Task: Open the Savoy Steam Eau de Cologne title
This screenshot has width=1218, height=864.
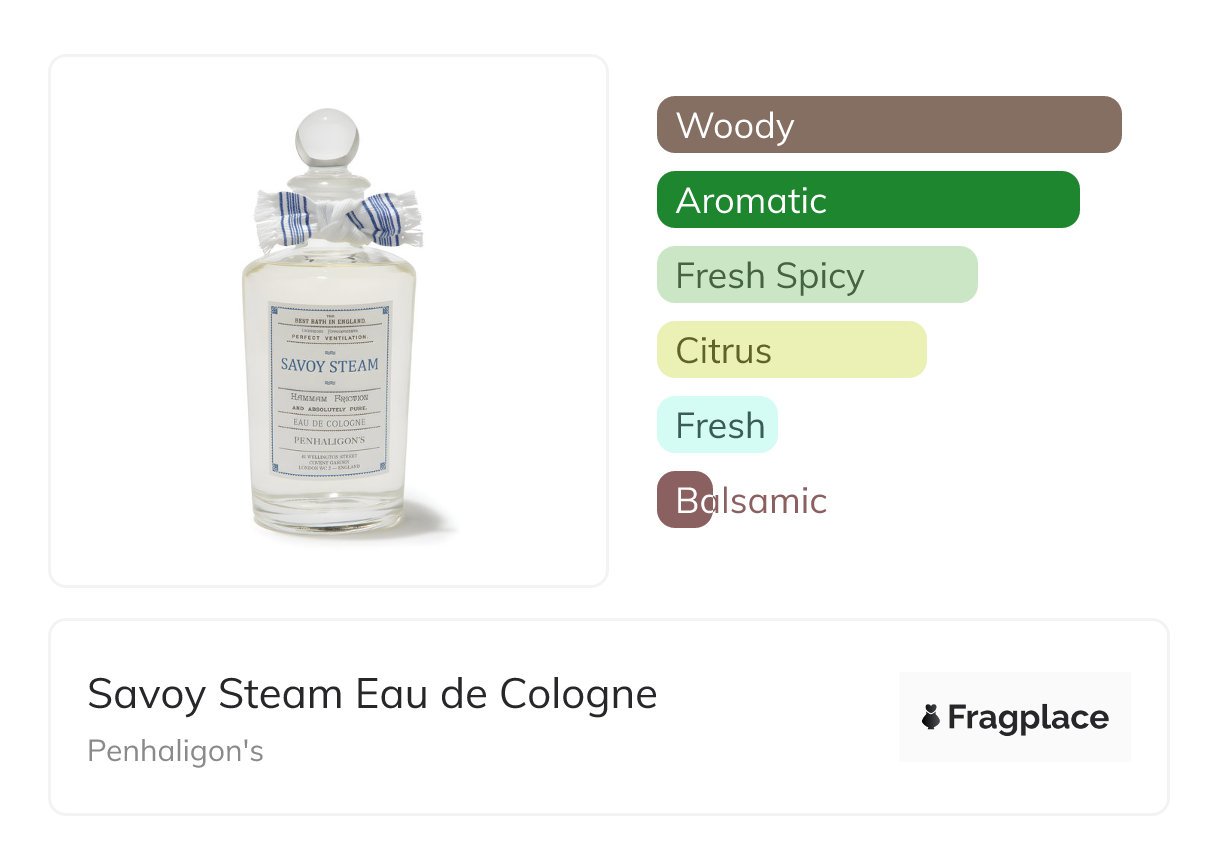Action: [372, 693]
